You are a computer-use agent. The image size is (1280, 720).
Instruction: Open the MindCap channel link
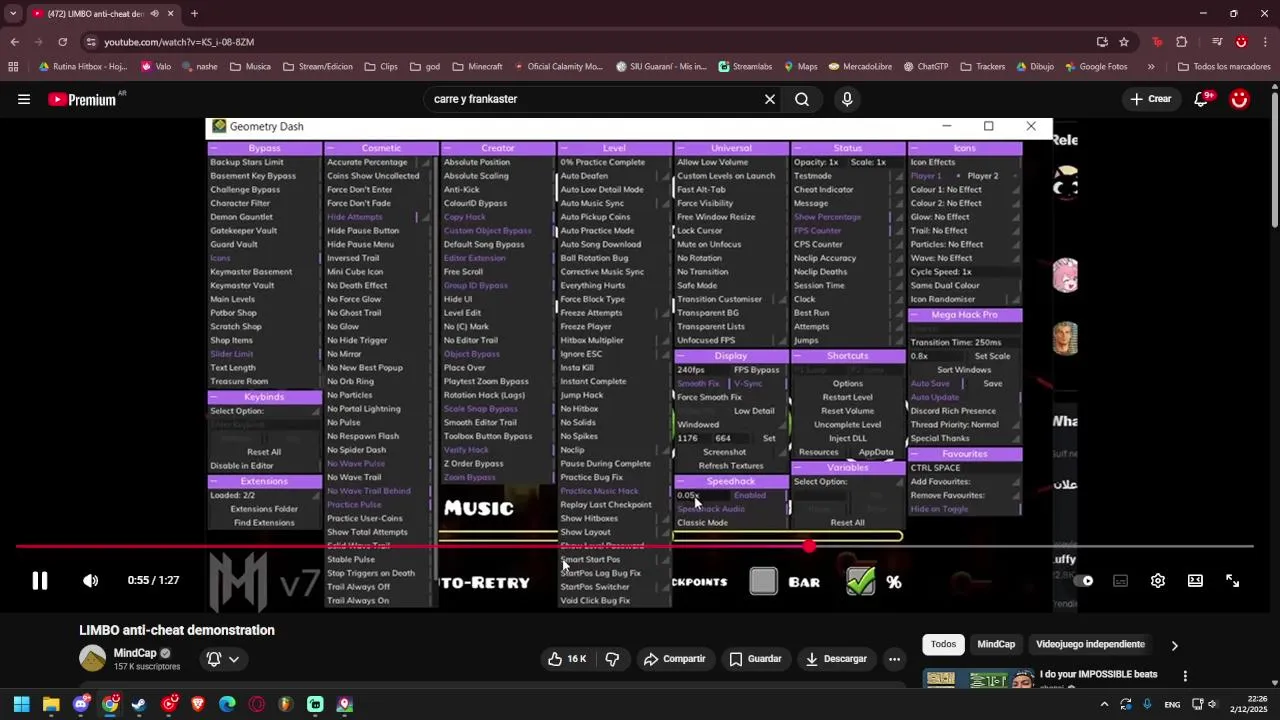click(x=135, y=653)
